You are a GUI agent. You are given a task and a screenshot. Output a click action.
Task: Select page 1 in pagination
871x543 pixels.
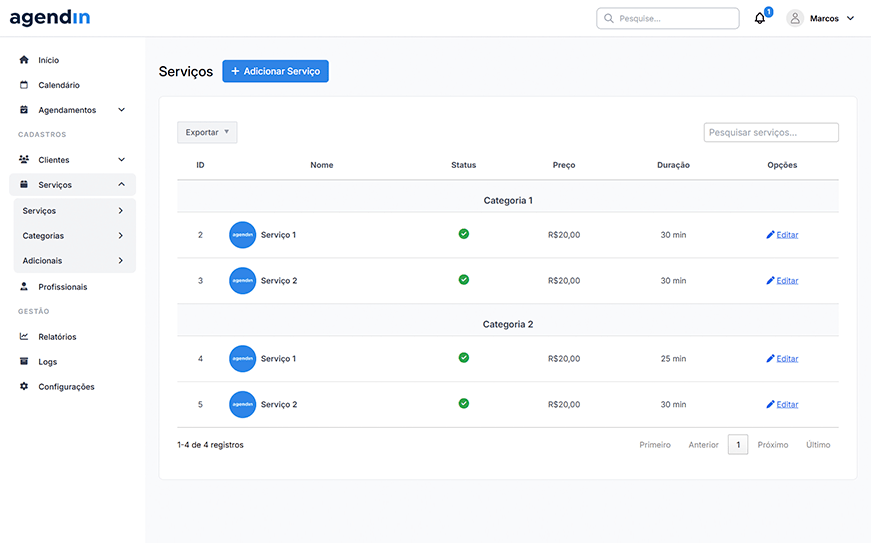pos(738,445)
